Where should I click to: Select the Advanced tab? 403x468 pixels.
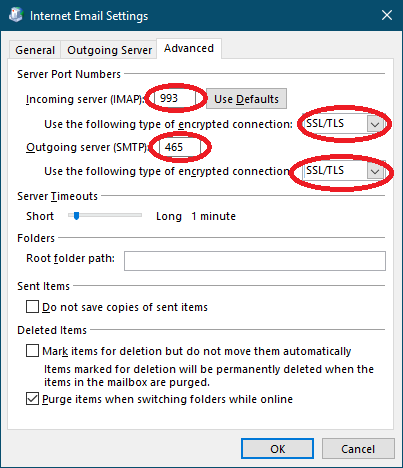pos(189,48)
